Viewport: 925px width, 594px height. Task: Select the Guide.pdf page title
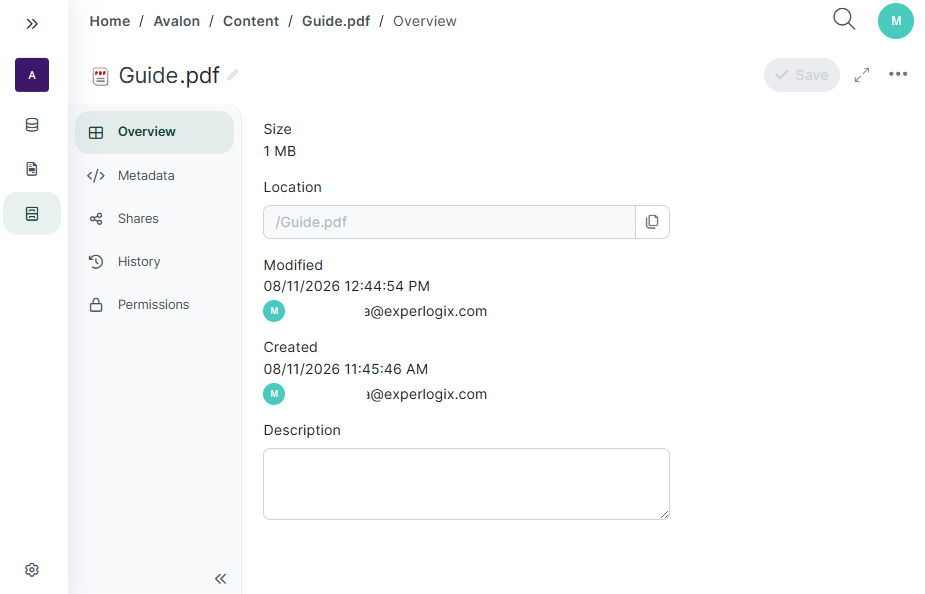coord(169,76)
